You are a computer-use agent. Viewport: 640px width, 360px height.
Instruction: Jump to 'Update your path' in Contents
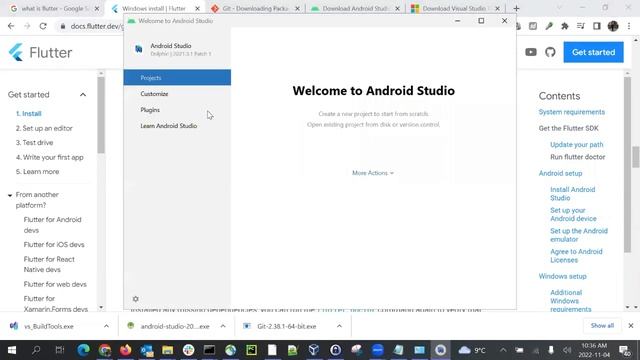576,144
